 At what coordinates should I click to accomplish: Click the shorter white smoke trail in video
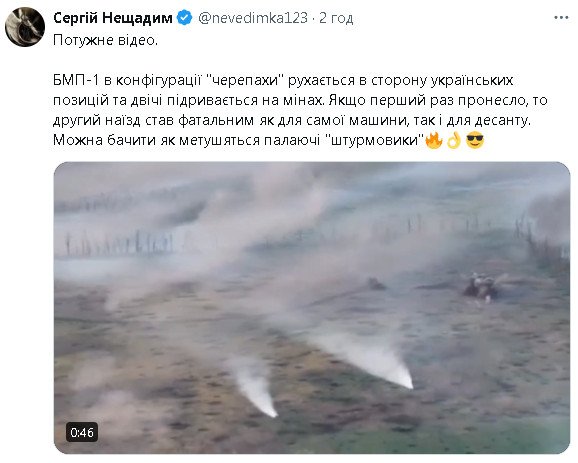pyautogui.click(x=255, y=389)
